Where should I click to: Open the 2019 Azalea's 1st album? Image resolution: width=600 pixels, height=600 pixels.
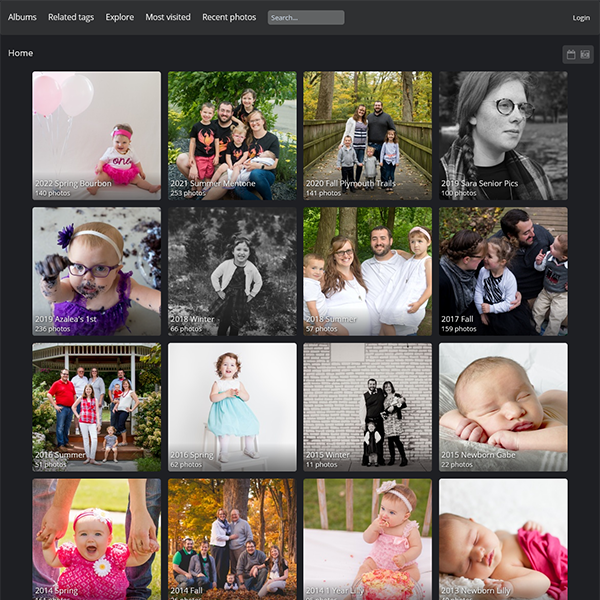click(96, 271)
